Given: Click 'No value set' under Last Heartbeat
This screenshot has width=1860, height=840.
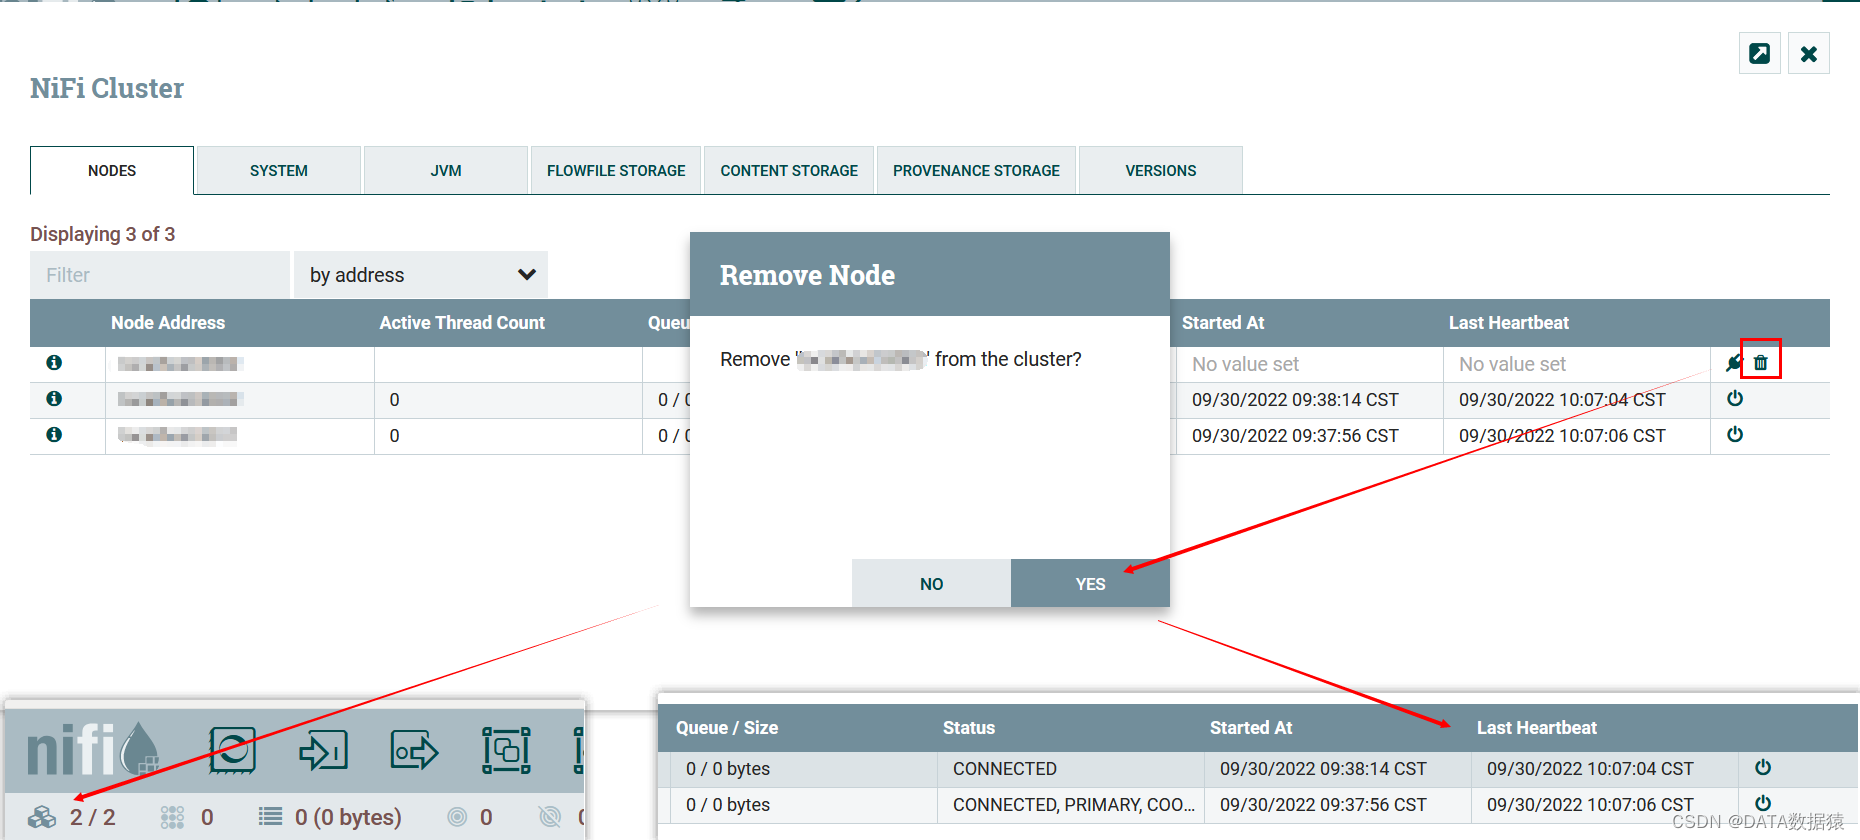Looking at the screenshot, I should coord(1512,364).
